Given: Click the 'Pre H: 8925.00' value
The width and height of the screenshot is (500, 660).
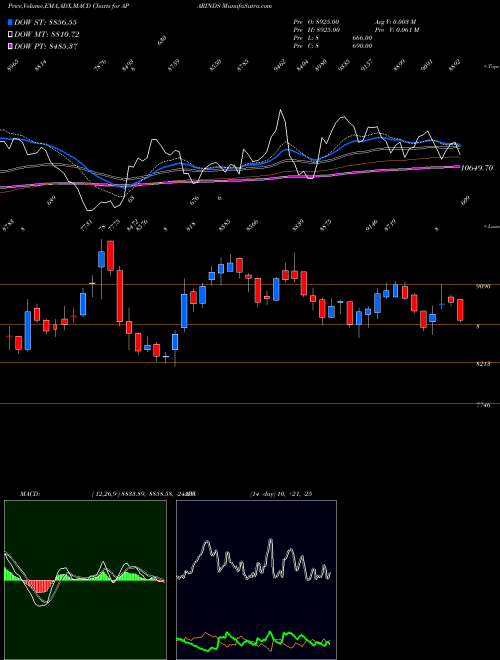Looking at the screenshot, I should (316, 30).
